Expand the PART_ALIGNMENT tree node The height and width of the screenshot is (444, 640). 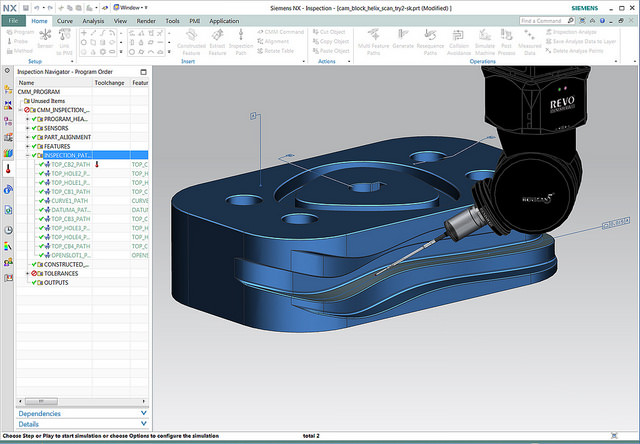click(28, 137)
